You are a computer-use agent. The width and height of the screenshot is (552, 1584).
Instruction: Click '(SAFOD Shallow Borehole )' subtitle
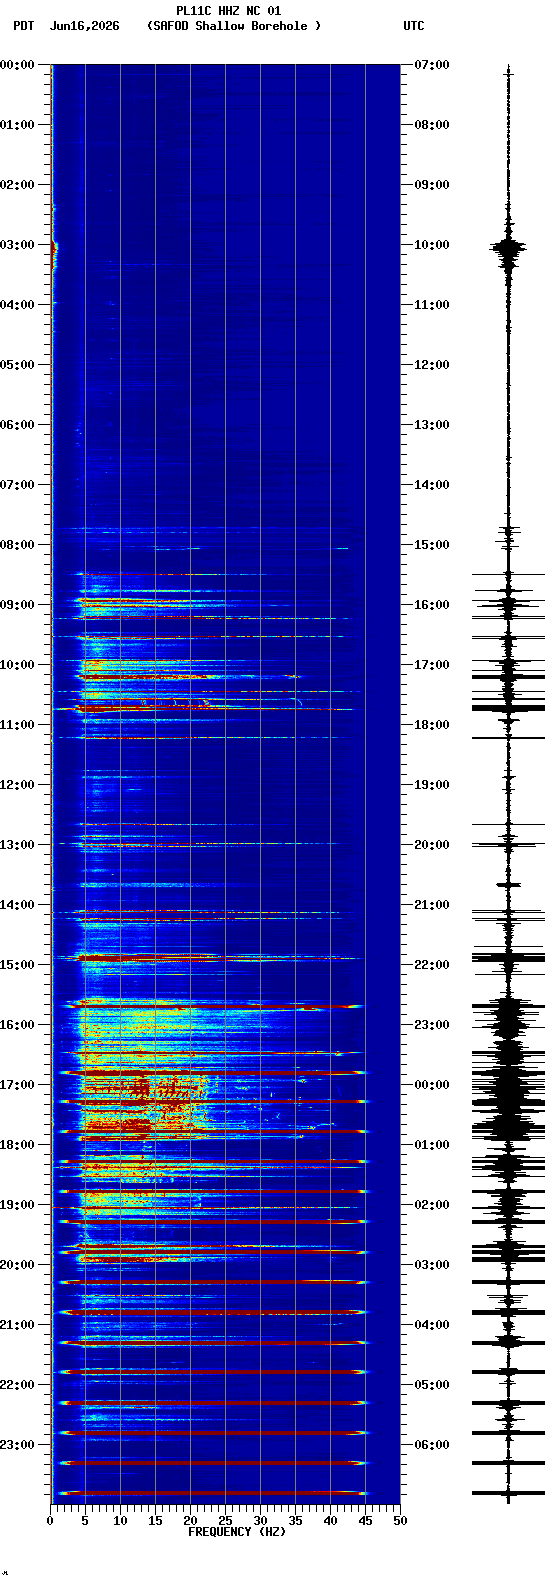(x=234, y=26)
